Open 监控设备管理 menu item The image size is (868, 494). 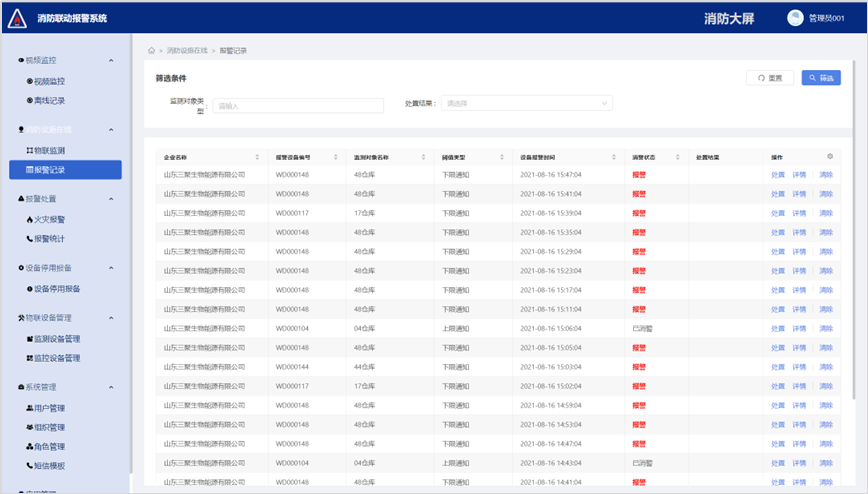tap(54, 358)
